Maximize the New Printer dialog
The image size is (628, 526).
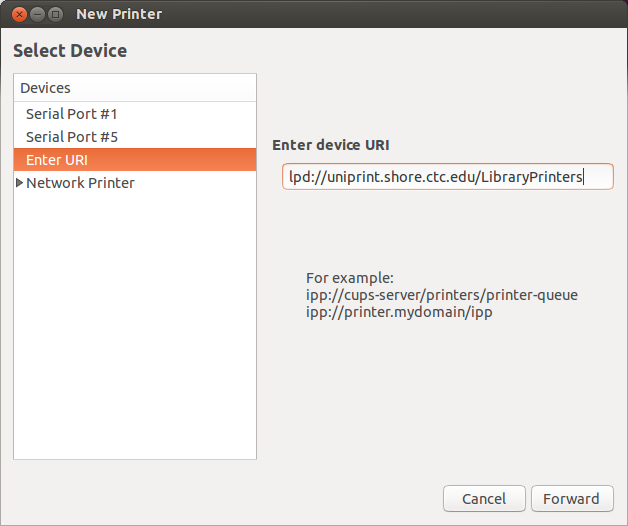55,15
